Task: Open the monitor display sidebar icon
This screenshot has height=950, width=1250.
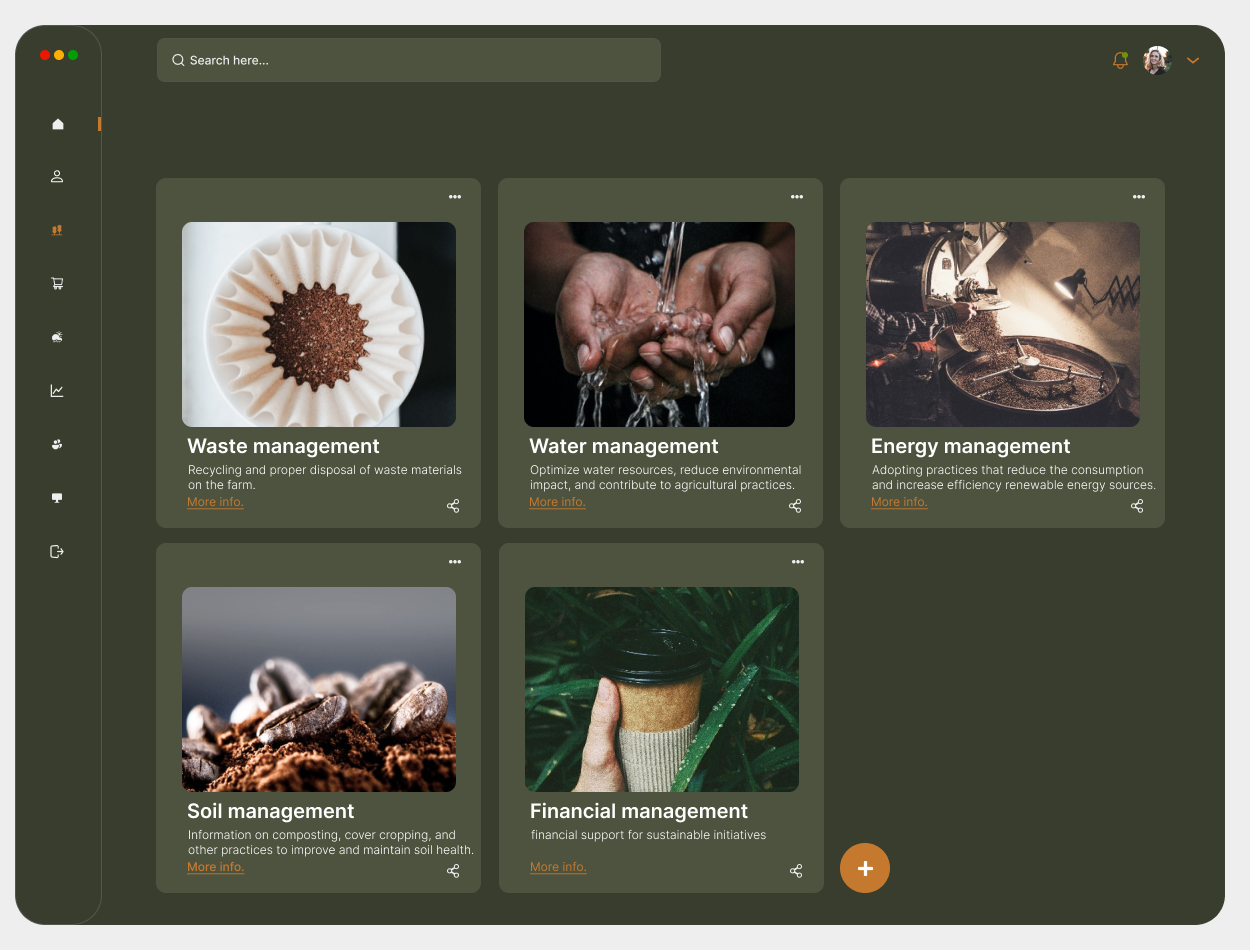Action: 57,498
